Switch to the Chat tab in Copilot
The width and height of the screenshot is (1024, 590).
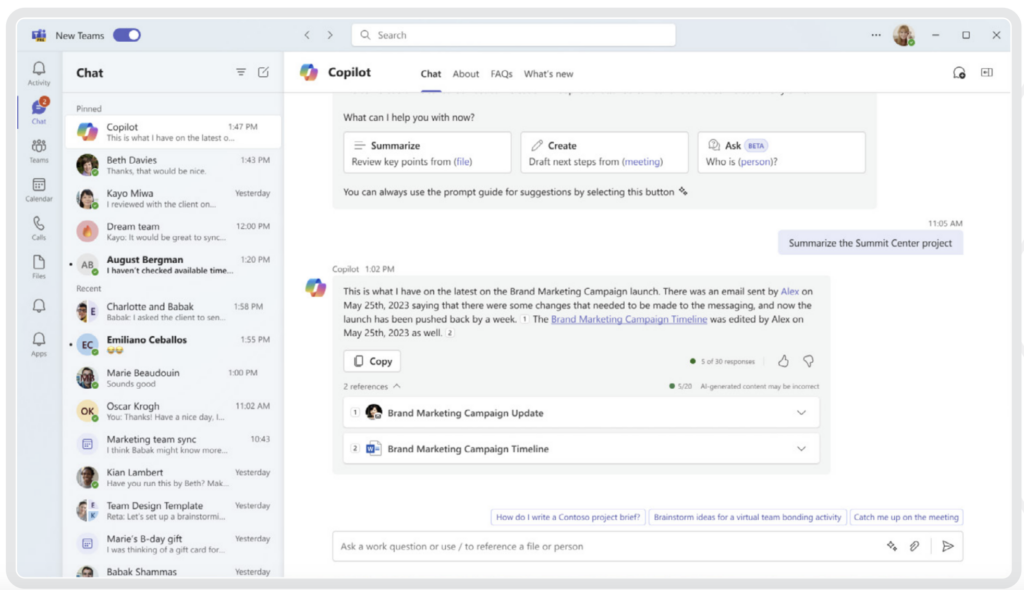pos(430,74)
